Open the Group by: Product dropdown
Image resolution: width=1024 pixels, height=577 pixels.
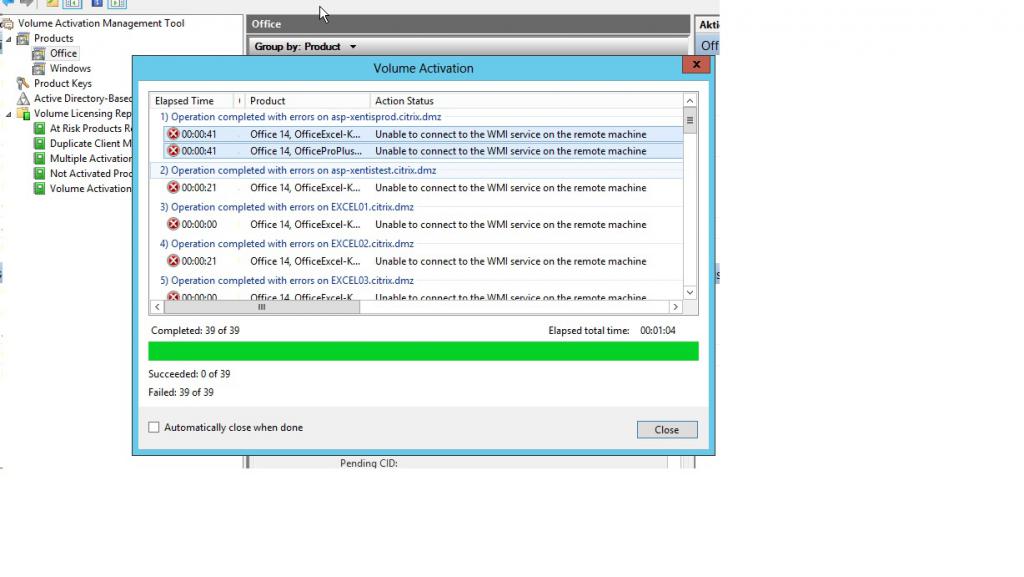pyautogui.click(x=305, y=46)
